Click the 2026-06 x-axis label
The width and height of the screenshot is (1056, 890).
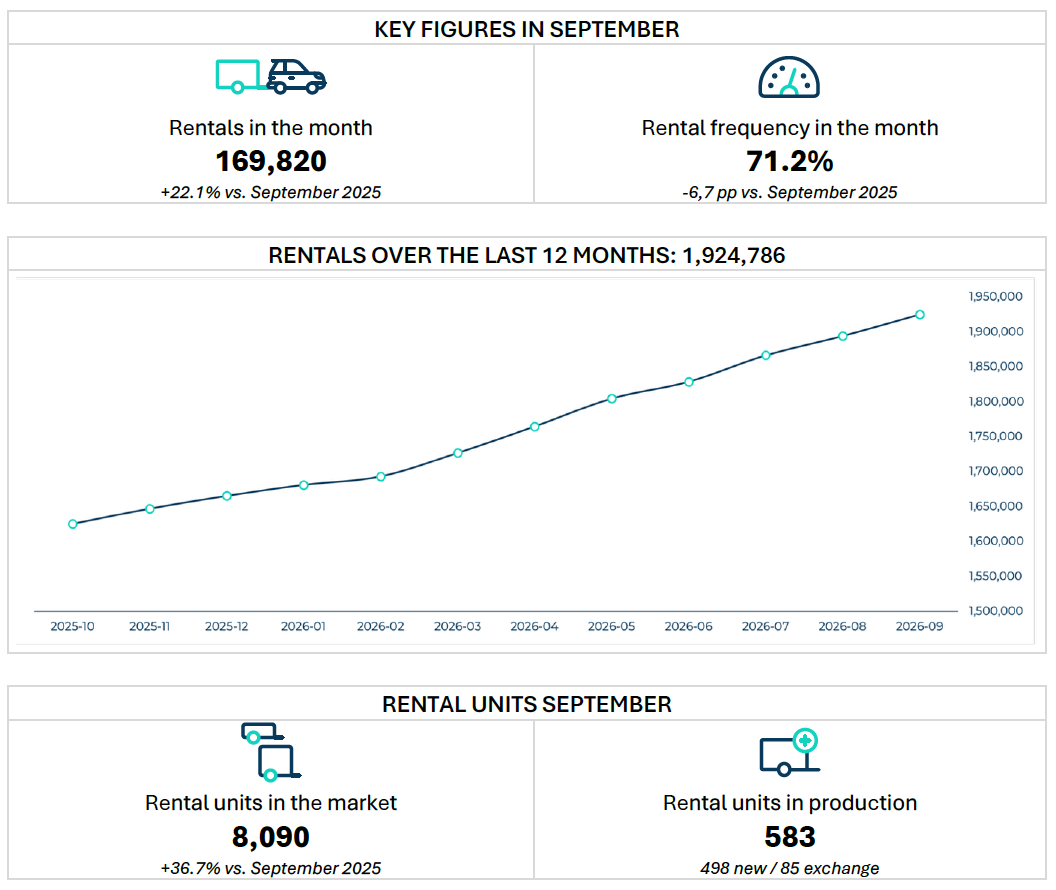[689, 627]
